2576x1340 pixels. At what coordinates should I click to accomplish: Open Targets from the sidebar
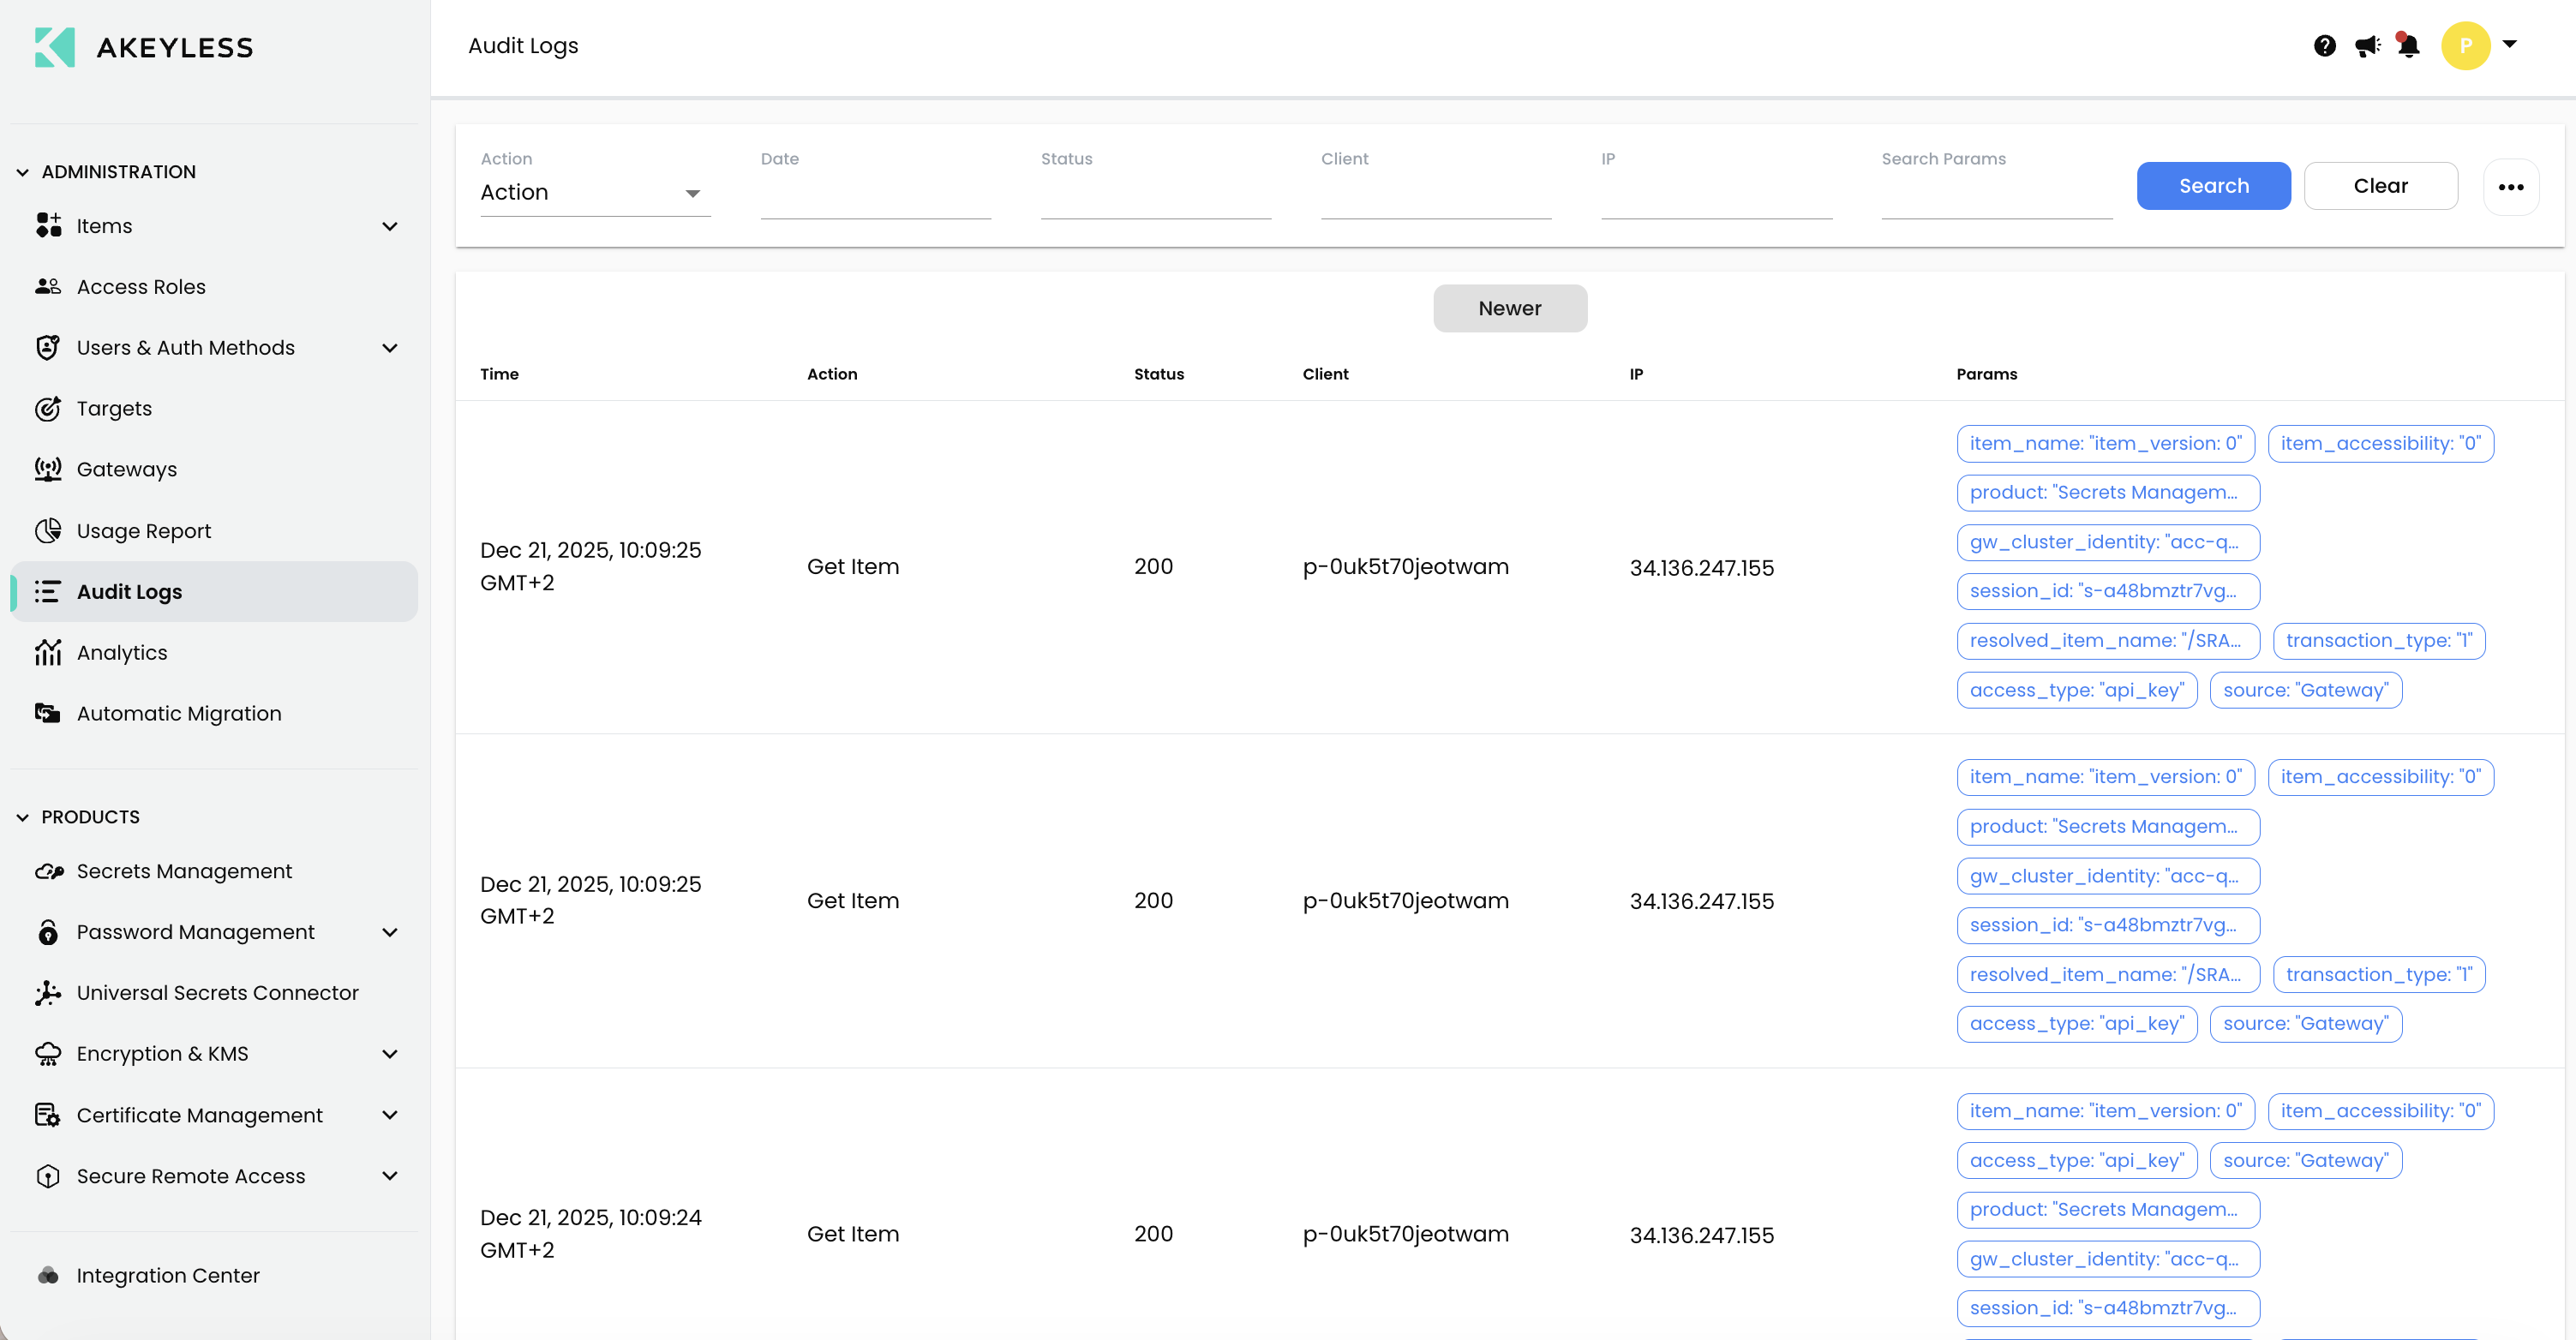[x=114, y=408]
